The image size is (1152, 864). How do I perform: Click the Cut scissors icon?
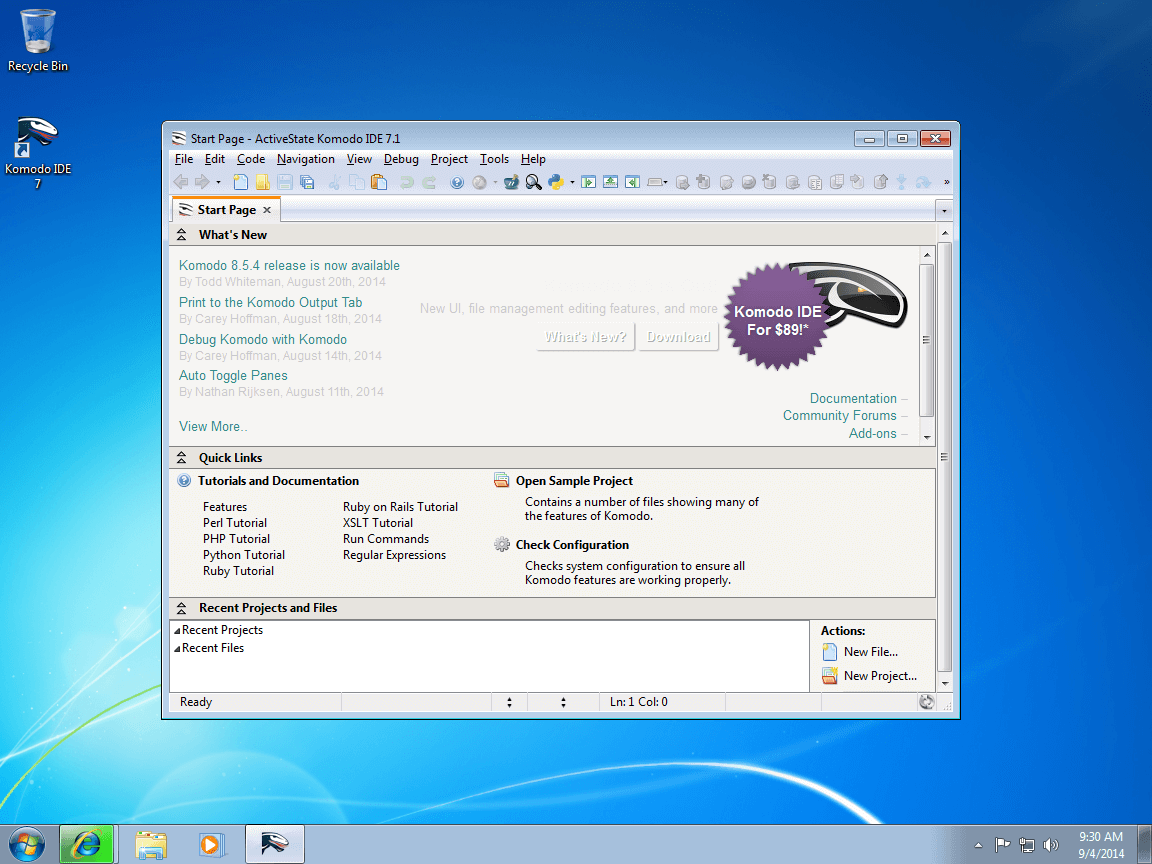[x=334, y=182]
